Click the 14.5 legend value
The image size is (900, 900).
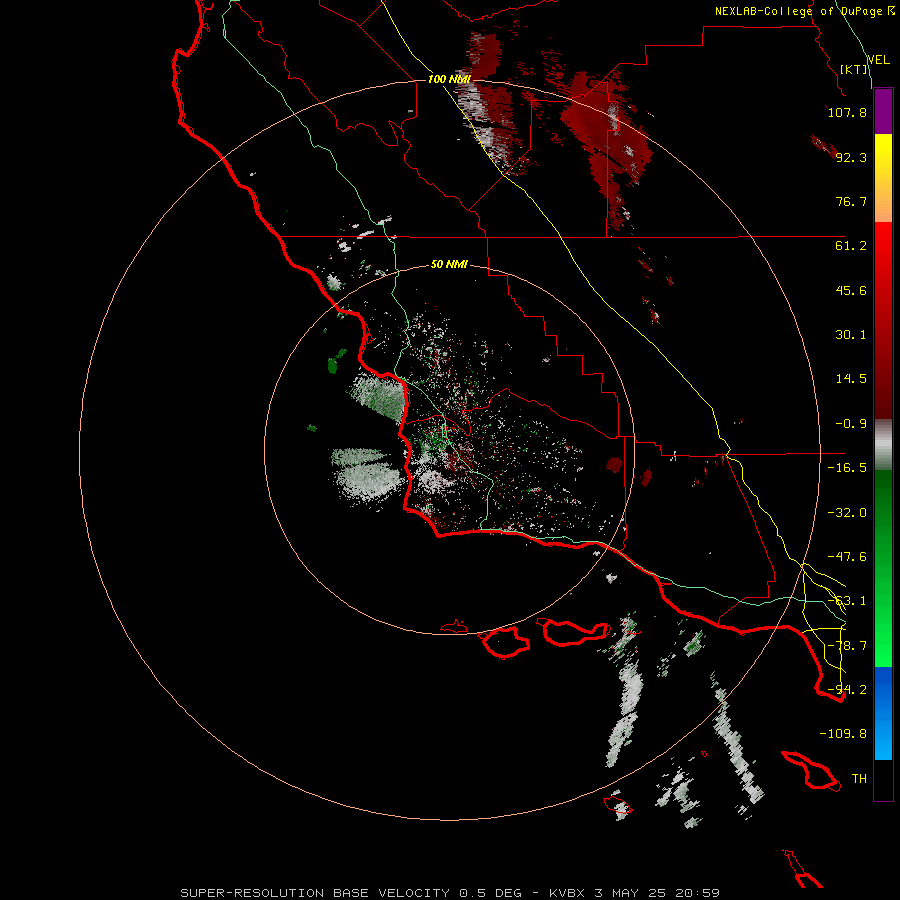pos(851,379)
